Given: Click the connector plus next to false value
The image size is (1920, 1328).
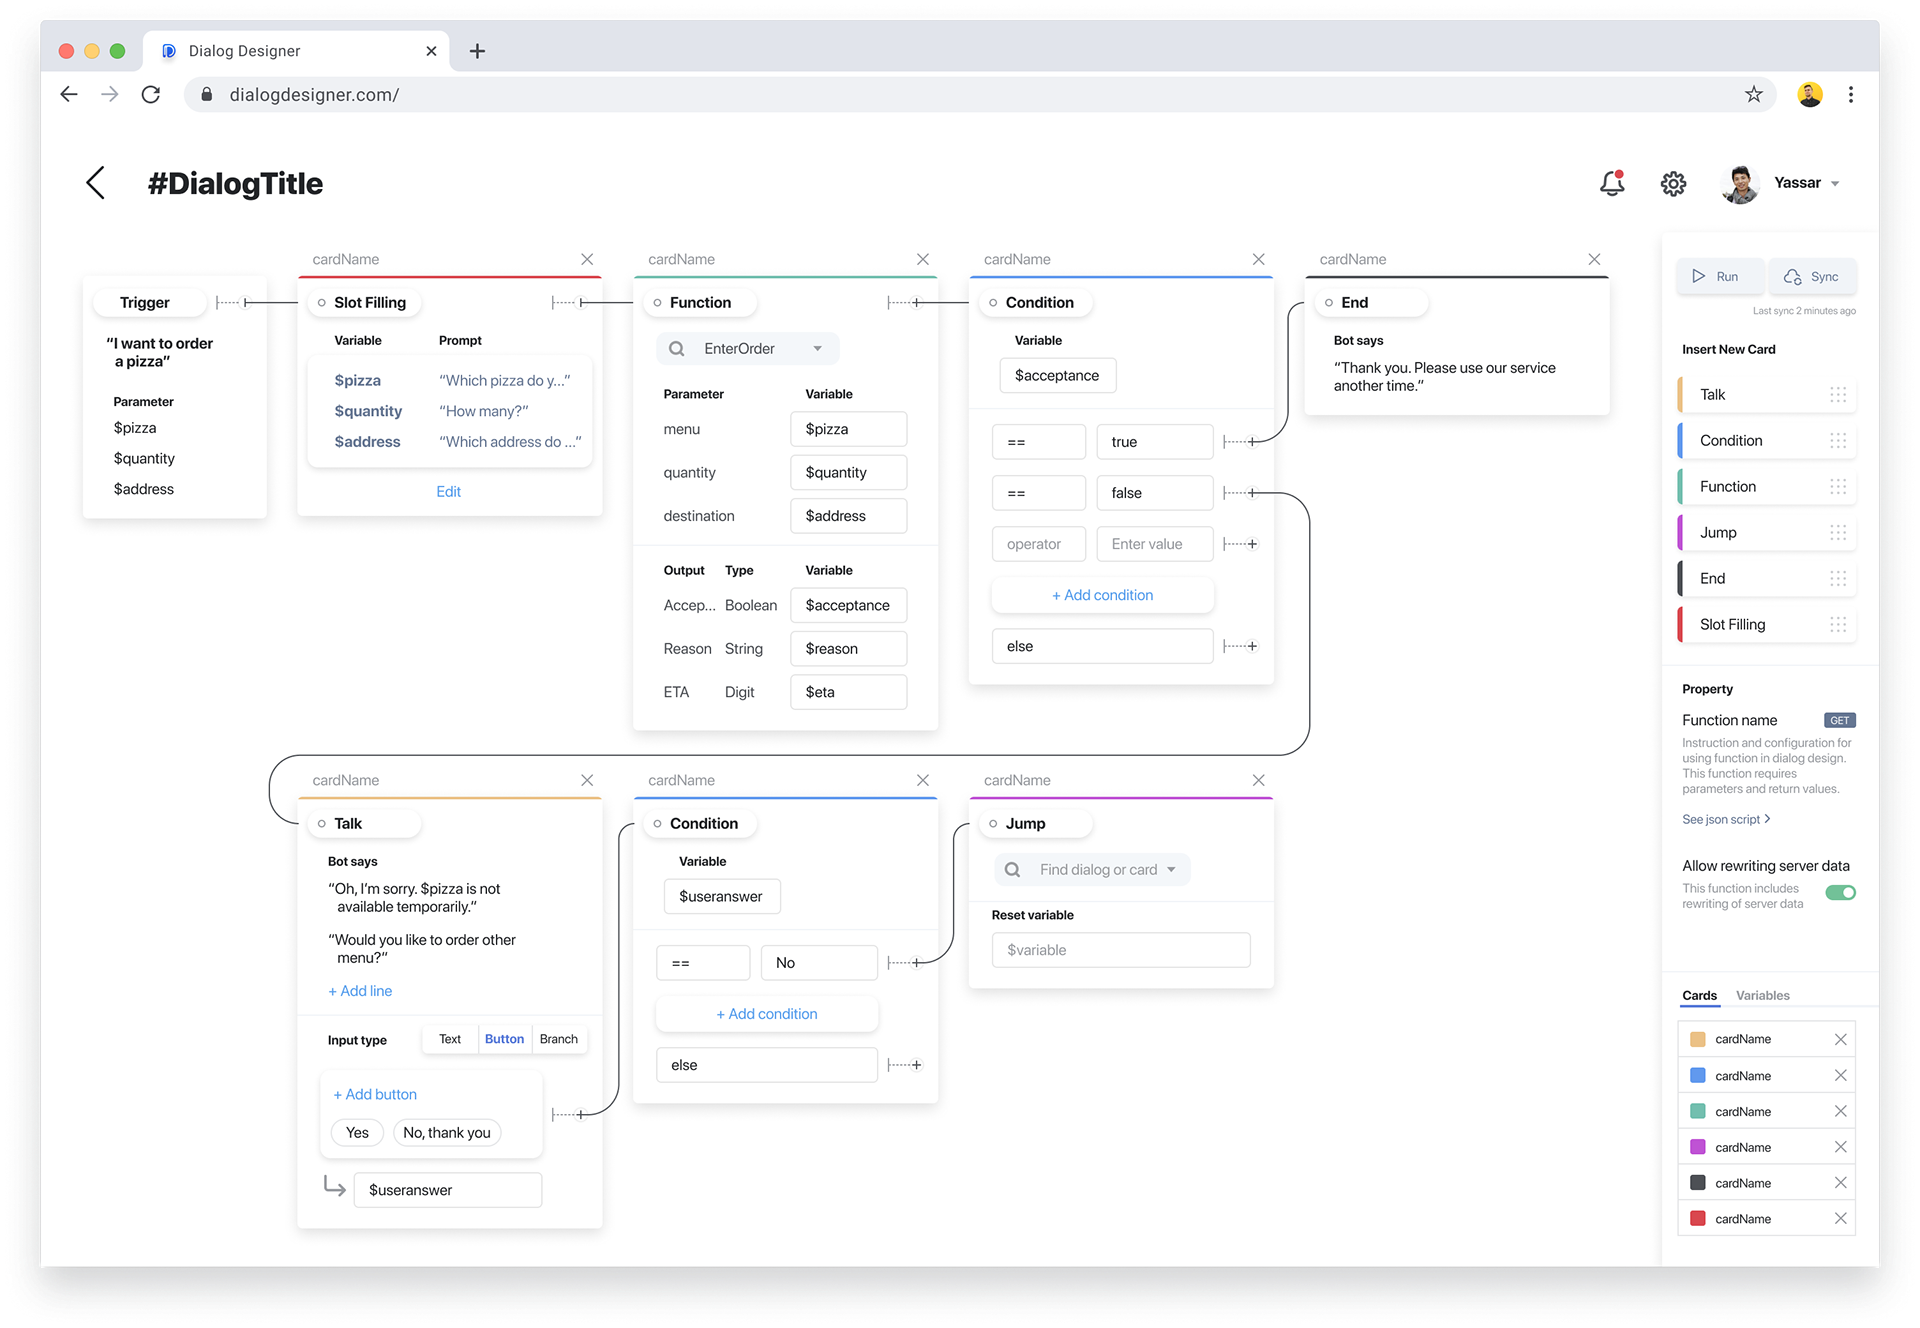Looking at the screenshot, I should point(1252,493).
